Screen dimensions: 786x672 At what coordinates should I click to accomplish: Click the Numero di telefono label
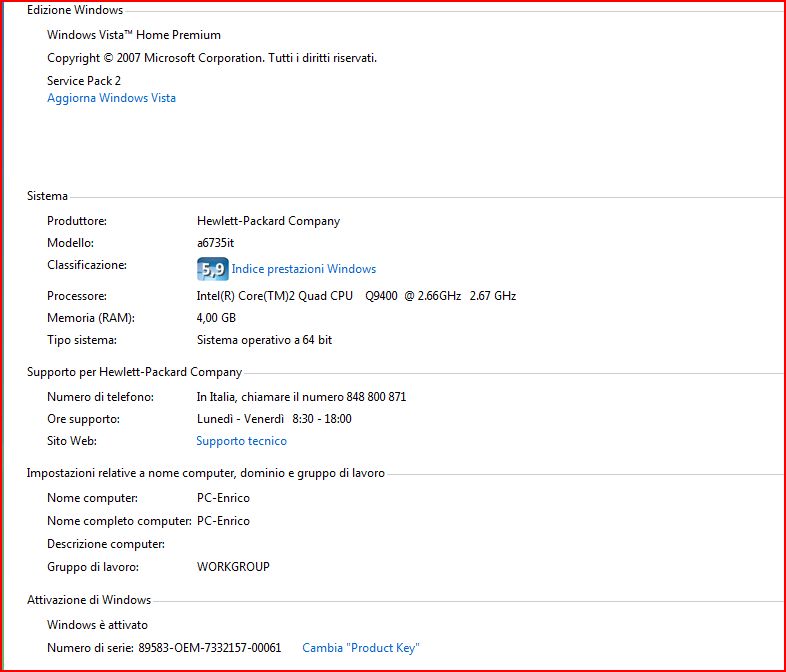[100, 397]
